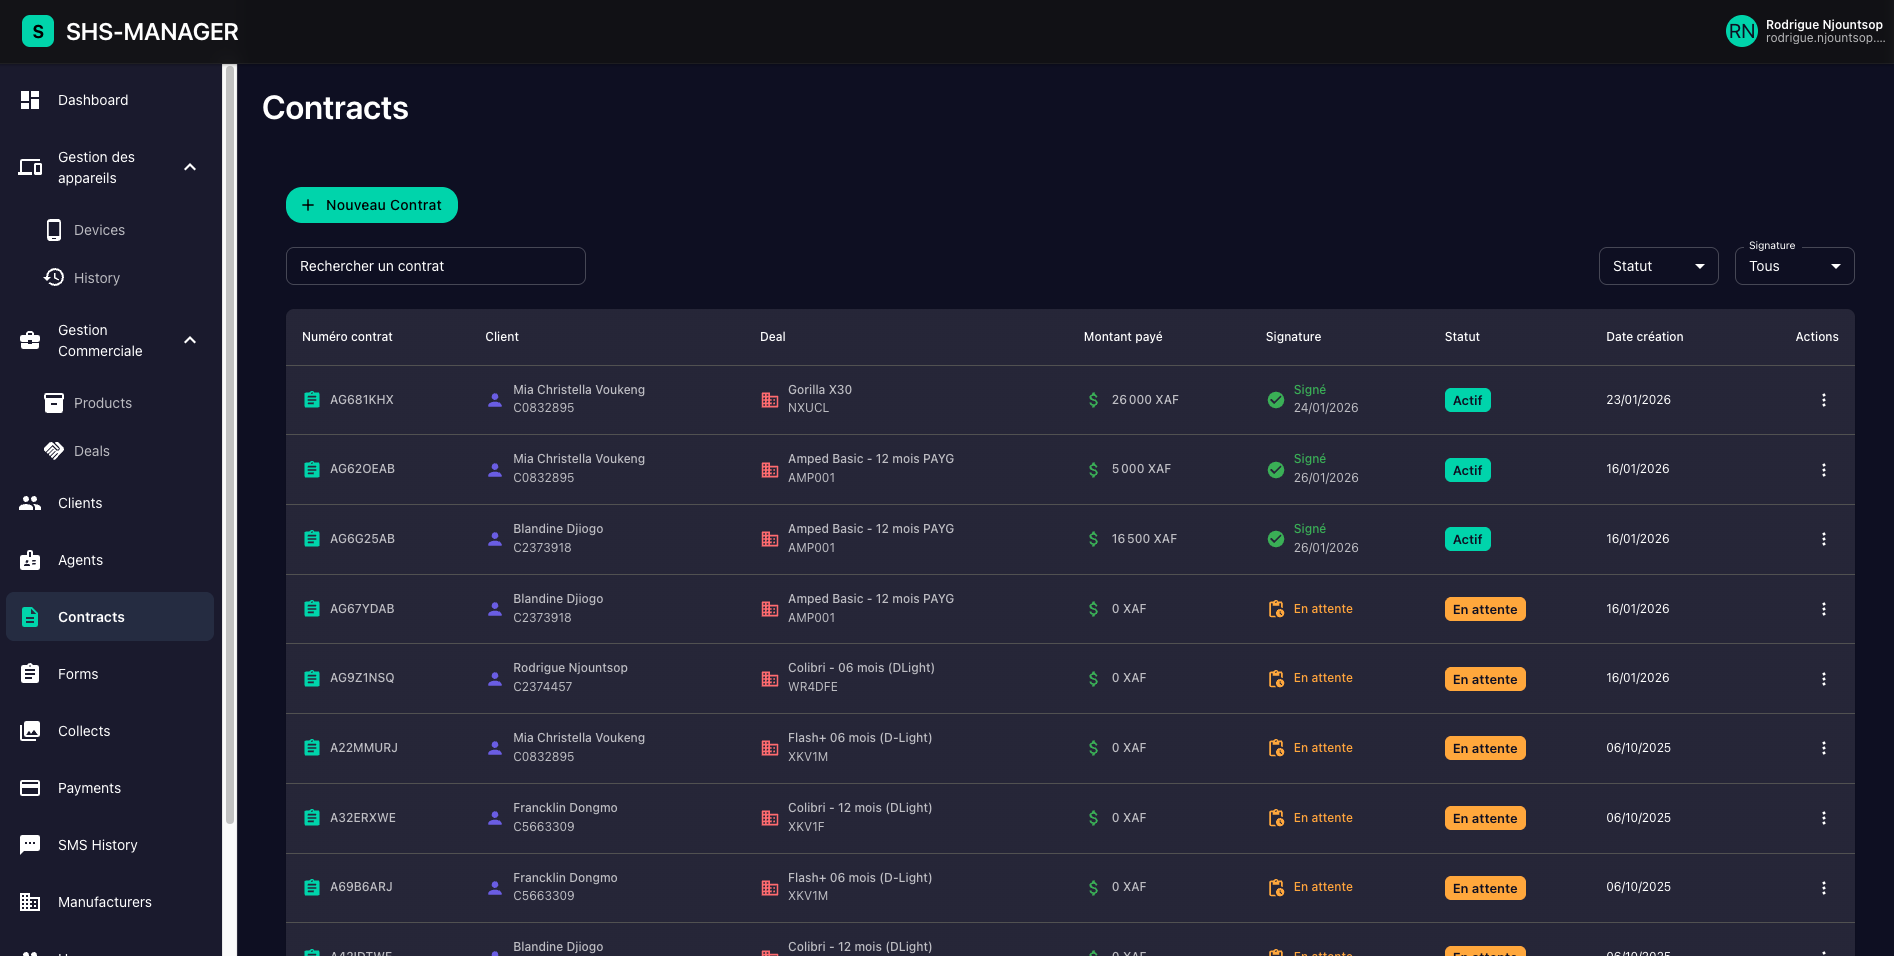Open the Signature filter dropdown
1894x956 pixels.
click(x=1794, y=266)
